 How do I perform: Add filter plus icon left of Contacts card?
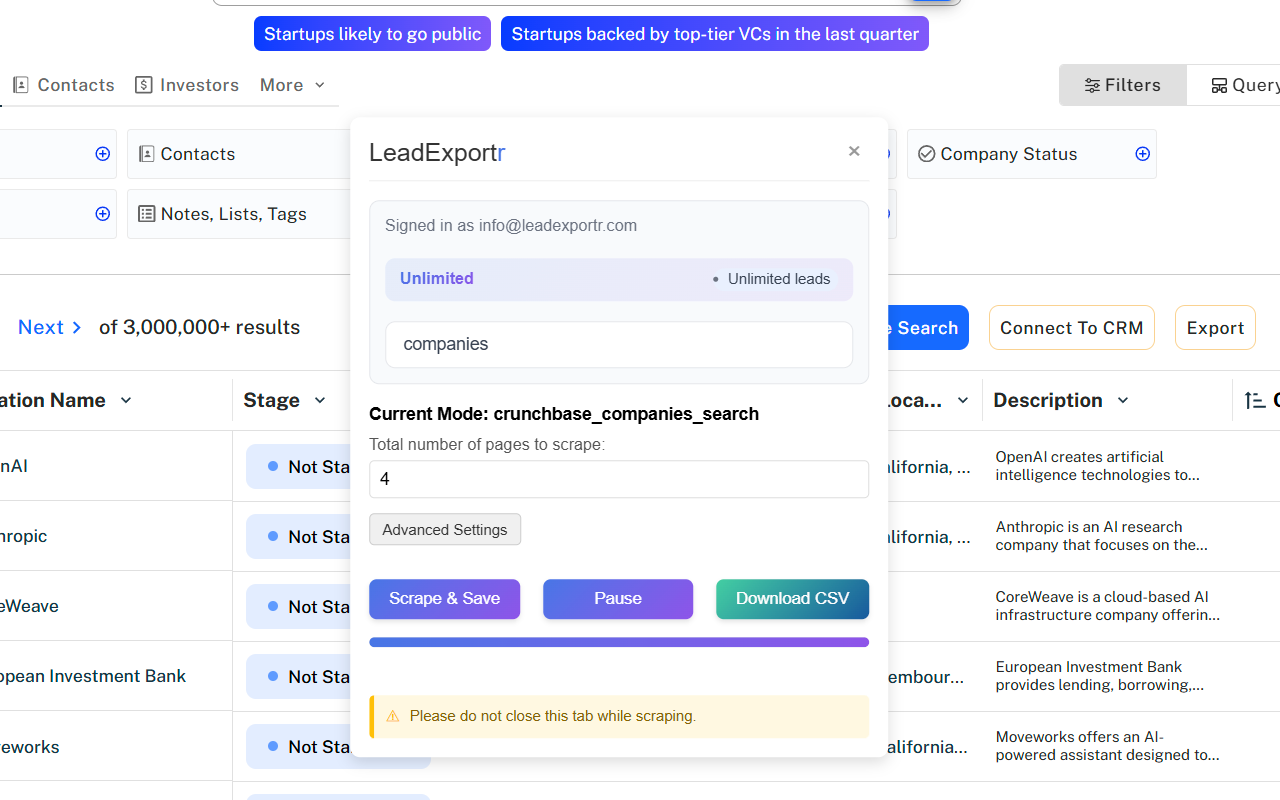(x=102, y=154)
